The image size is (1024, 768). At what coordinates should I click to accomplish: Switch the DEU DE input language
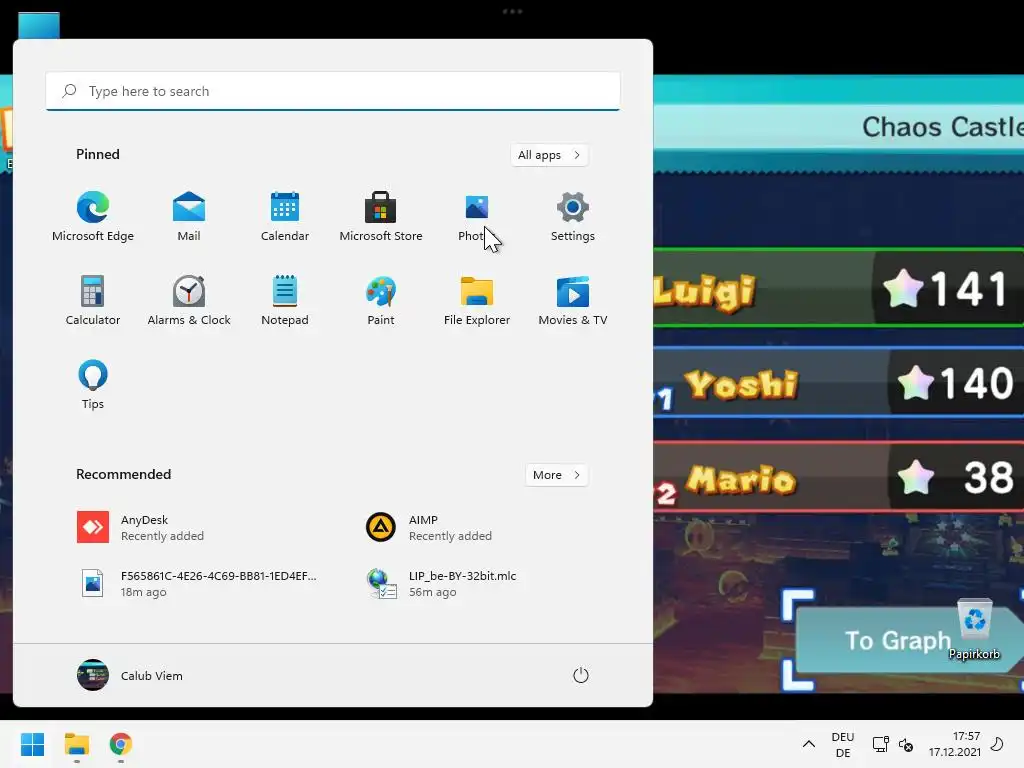tap(842, 744)
